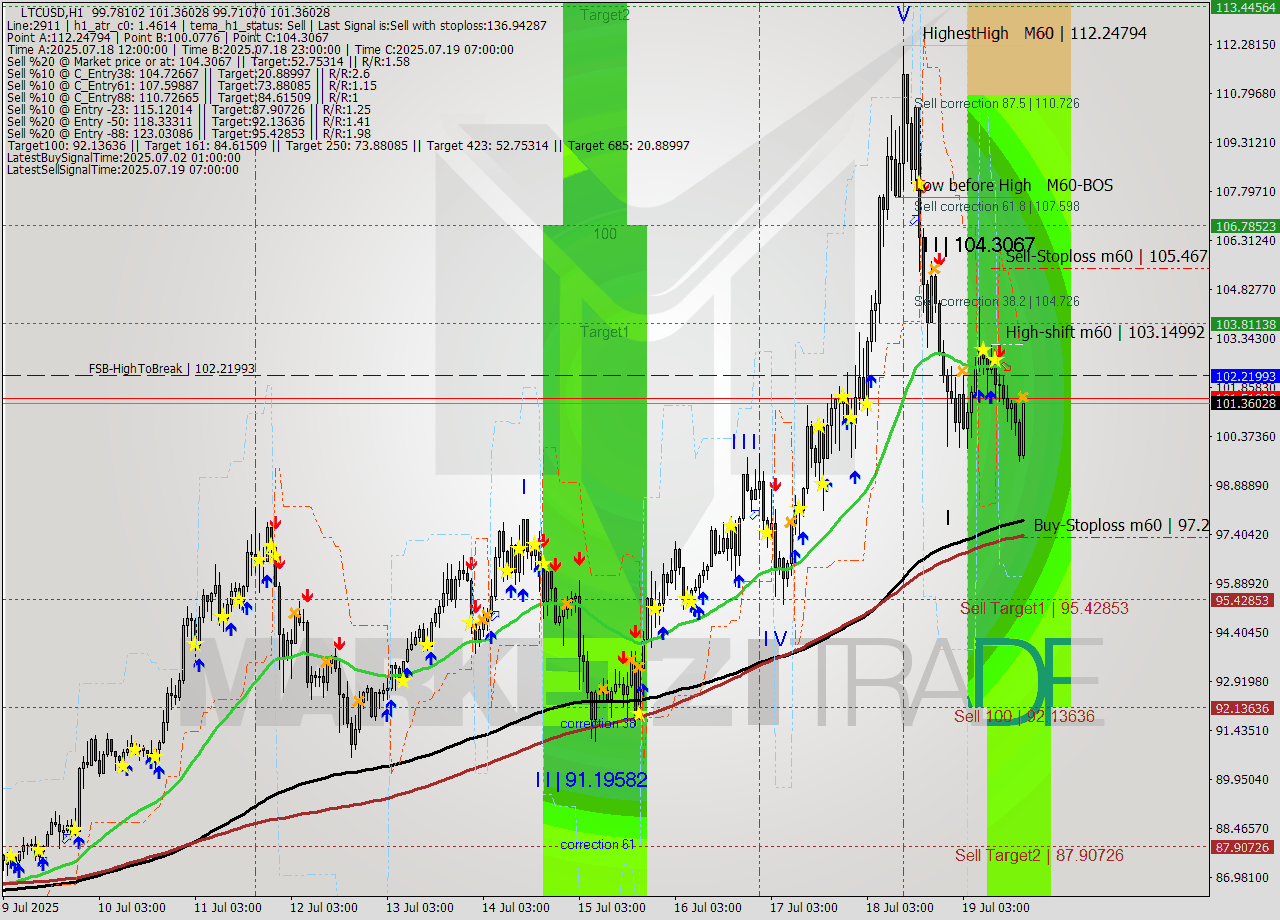This screenshot has width=1280, height=920.
Task: Click the red sell arrow inside the green correction zone
Action: pyautogui.click(x=579, y=557)
